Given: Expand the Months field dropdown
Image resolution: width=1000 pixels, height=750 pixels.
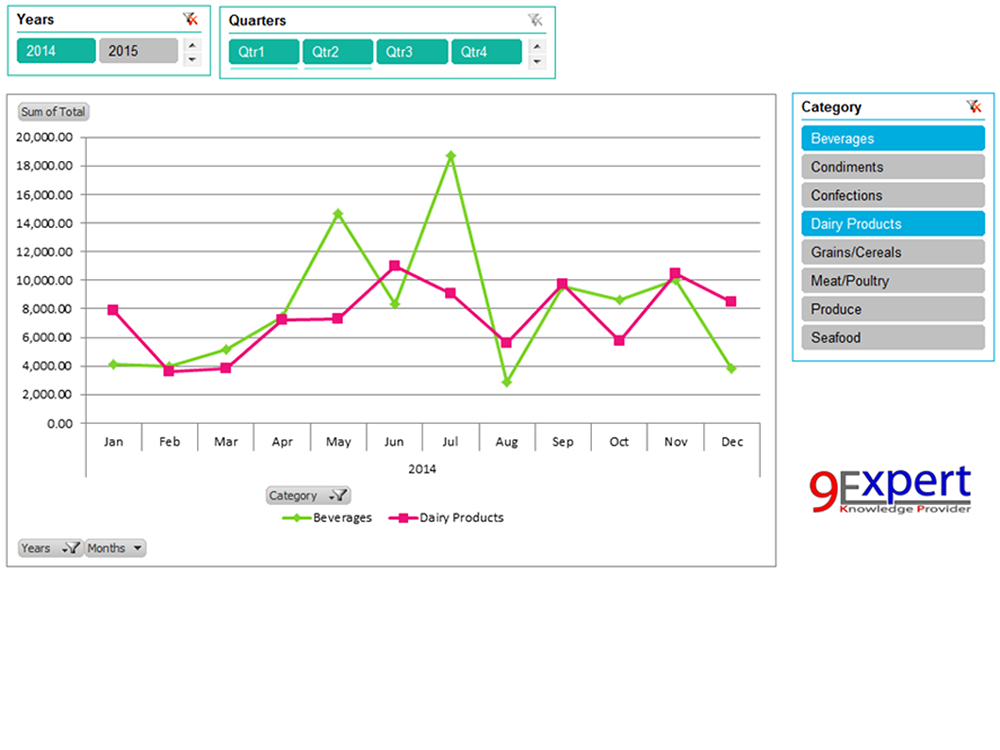Looking at the screenshot, I should tap(136, 548).
